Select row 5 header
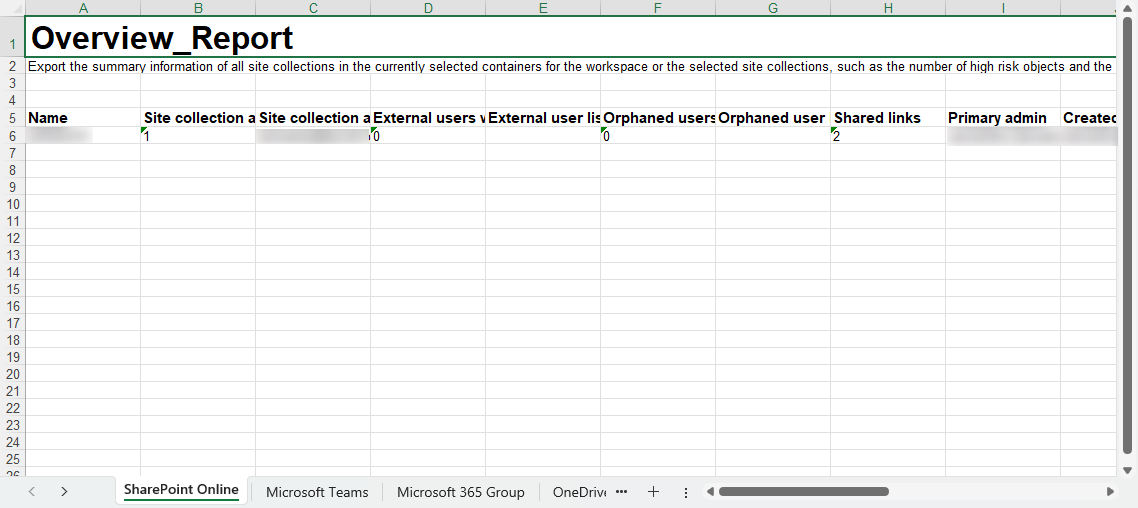This screenshot has width=1138, height=508. [12, 118]
